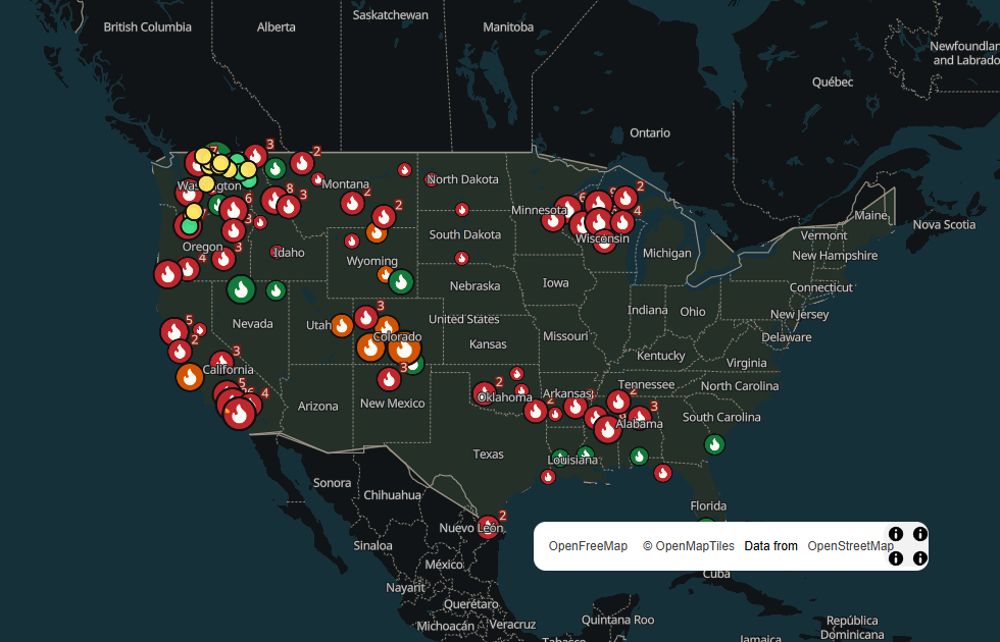Open red cluster marker 3 in central California

(x=221, y=362)
